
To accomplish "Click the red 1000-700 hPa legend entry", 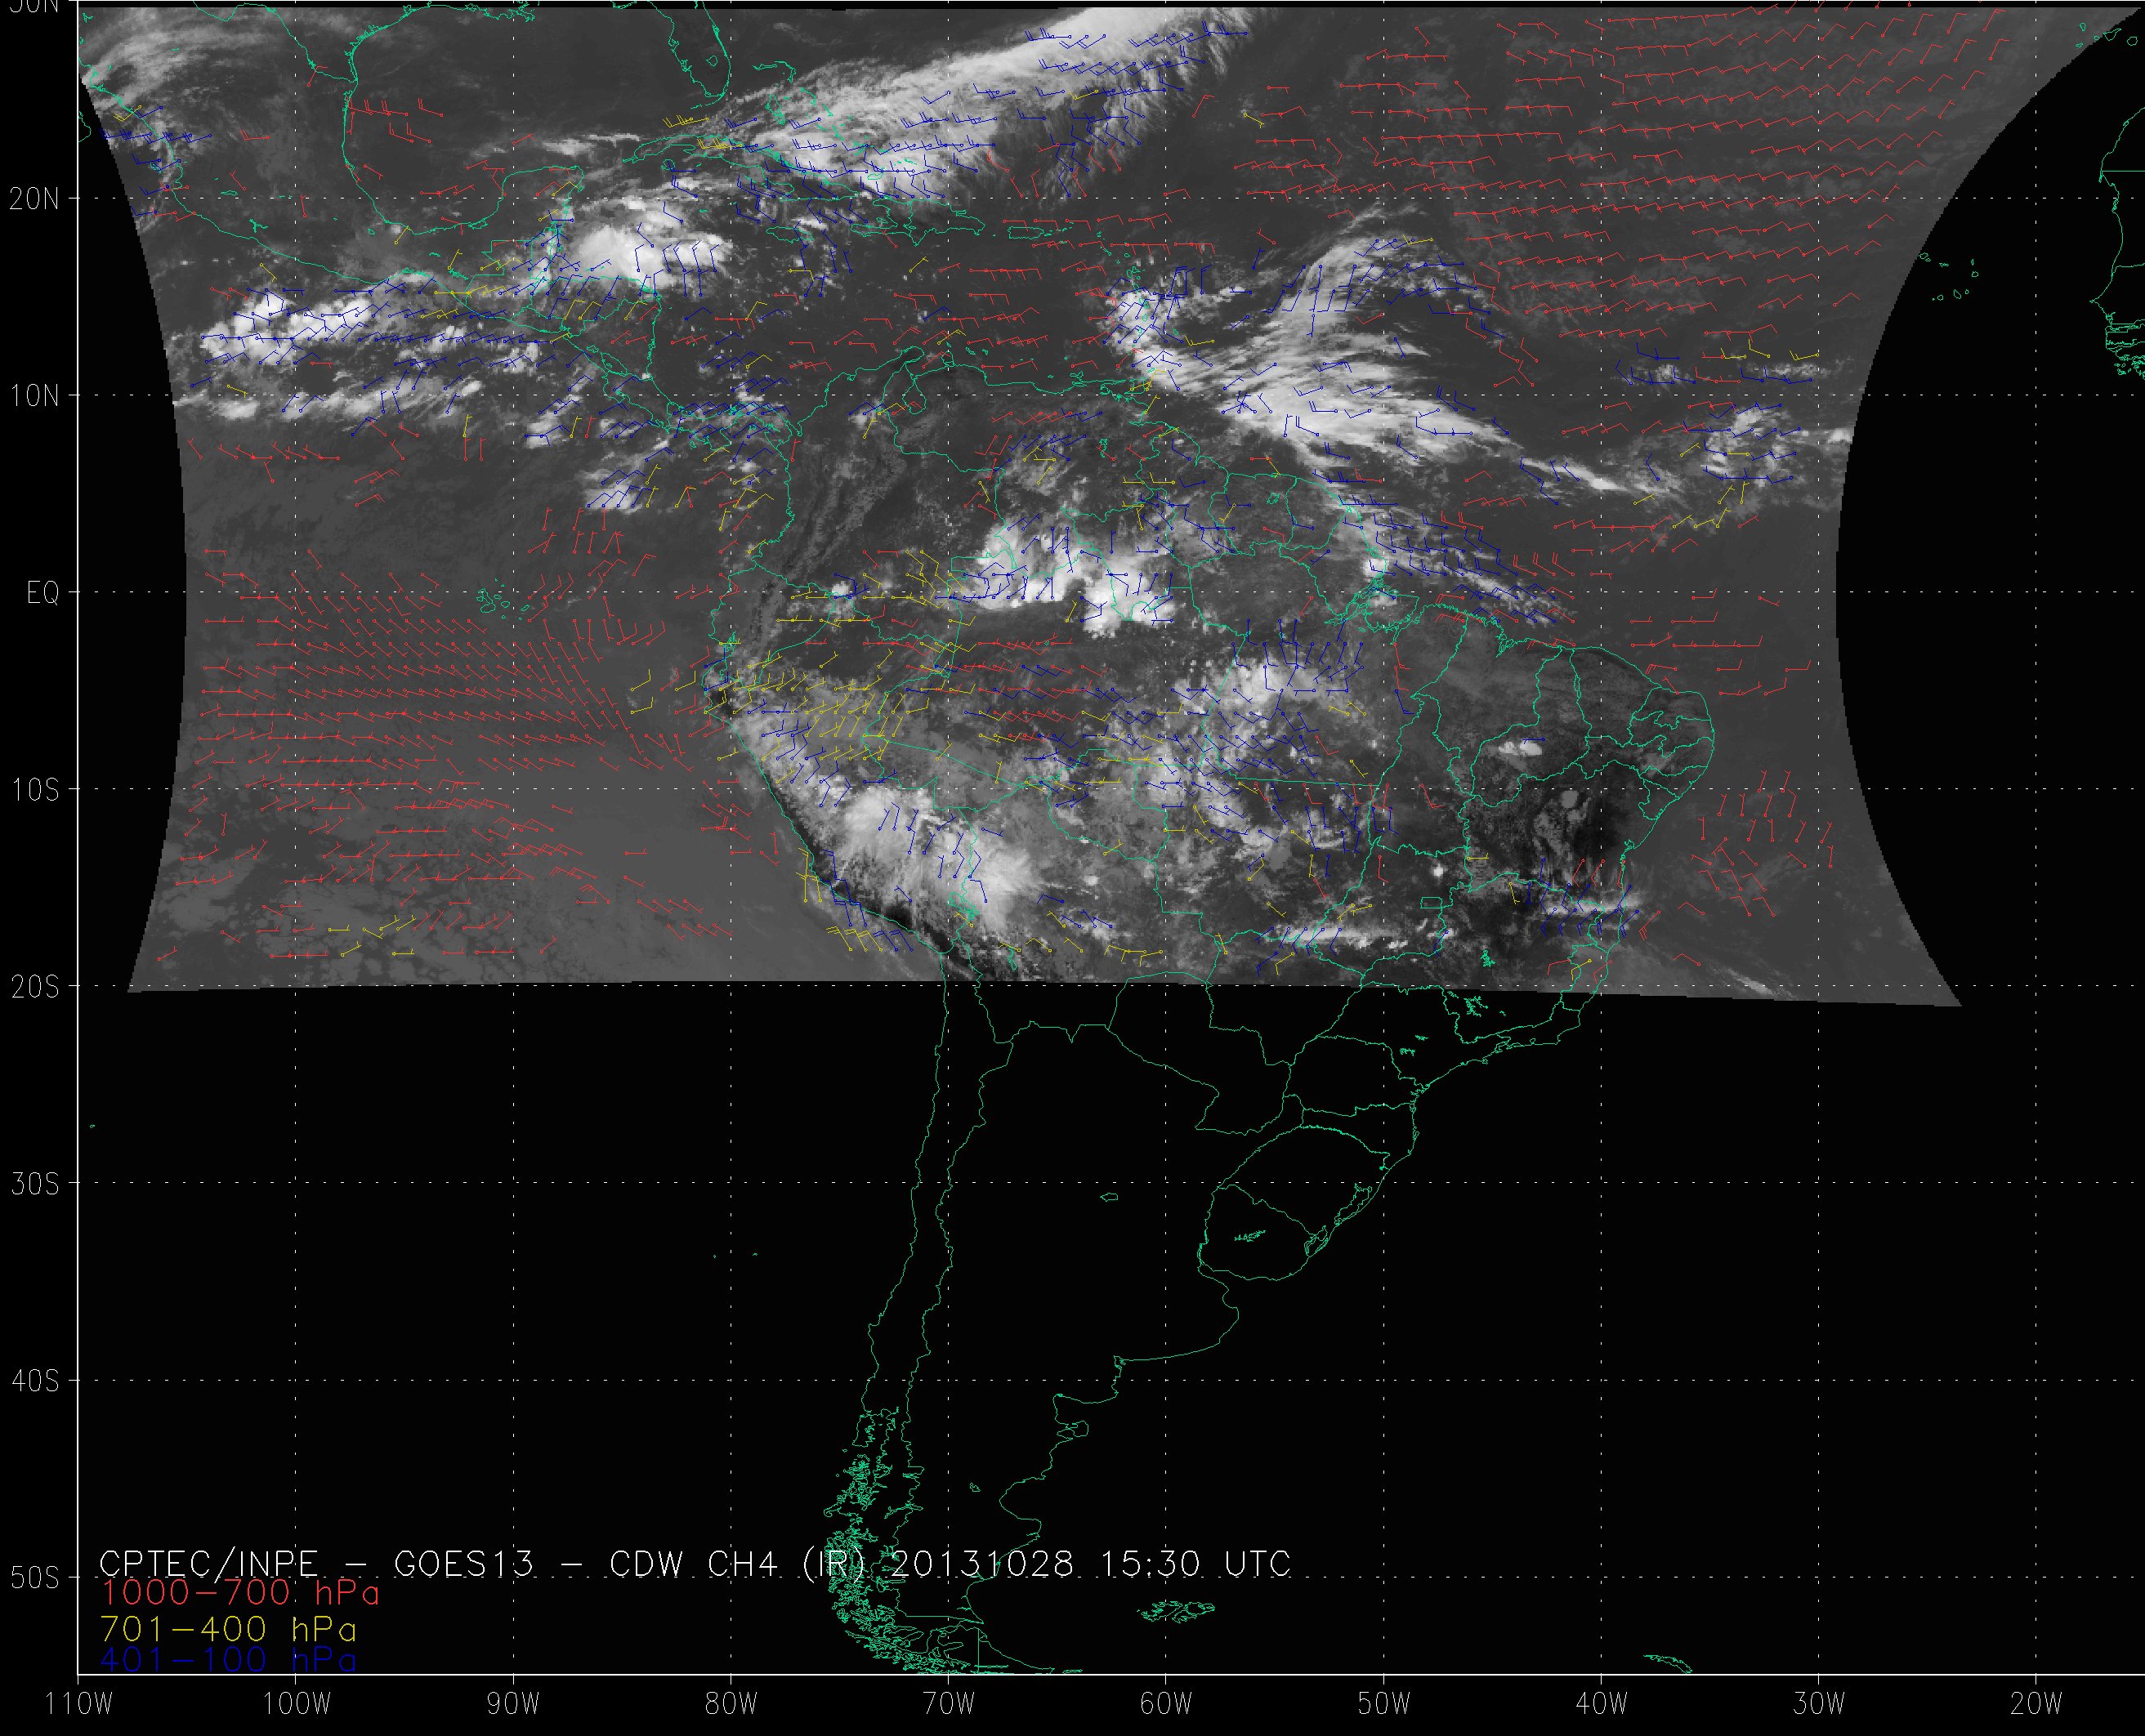I will point(240,1593).
